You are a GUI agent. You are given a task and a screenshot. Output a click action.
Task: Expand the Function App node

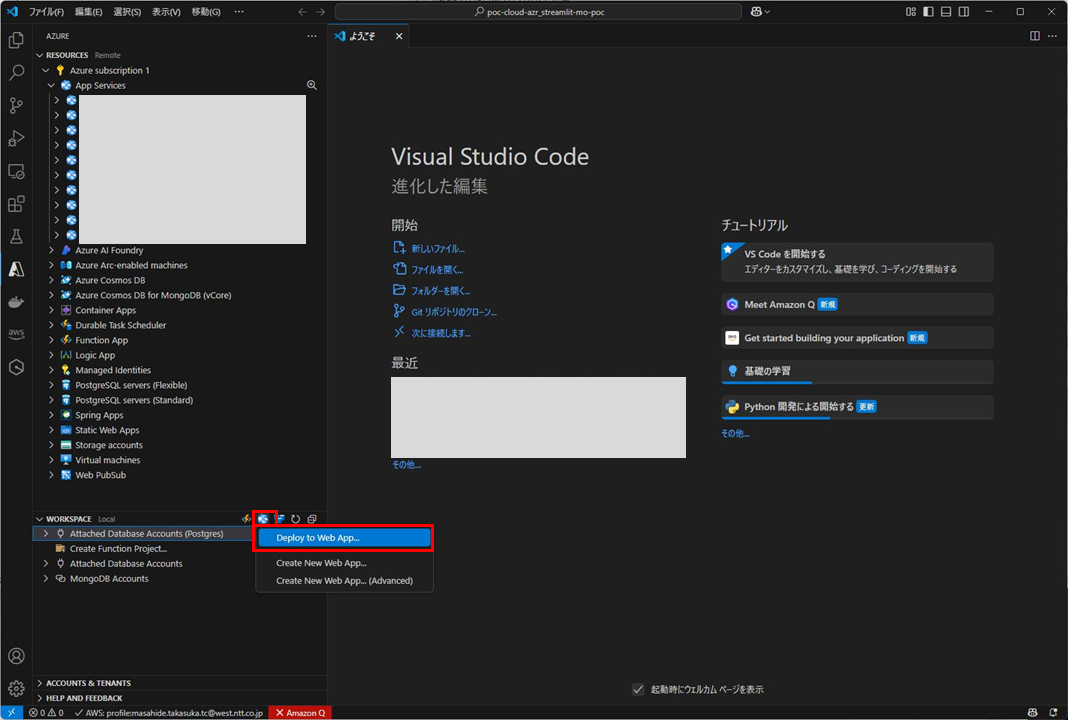[51, 340]
